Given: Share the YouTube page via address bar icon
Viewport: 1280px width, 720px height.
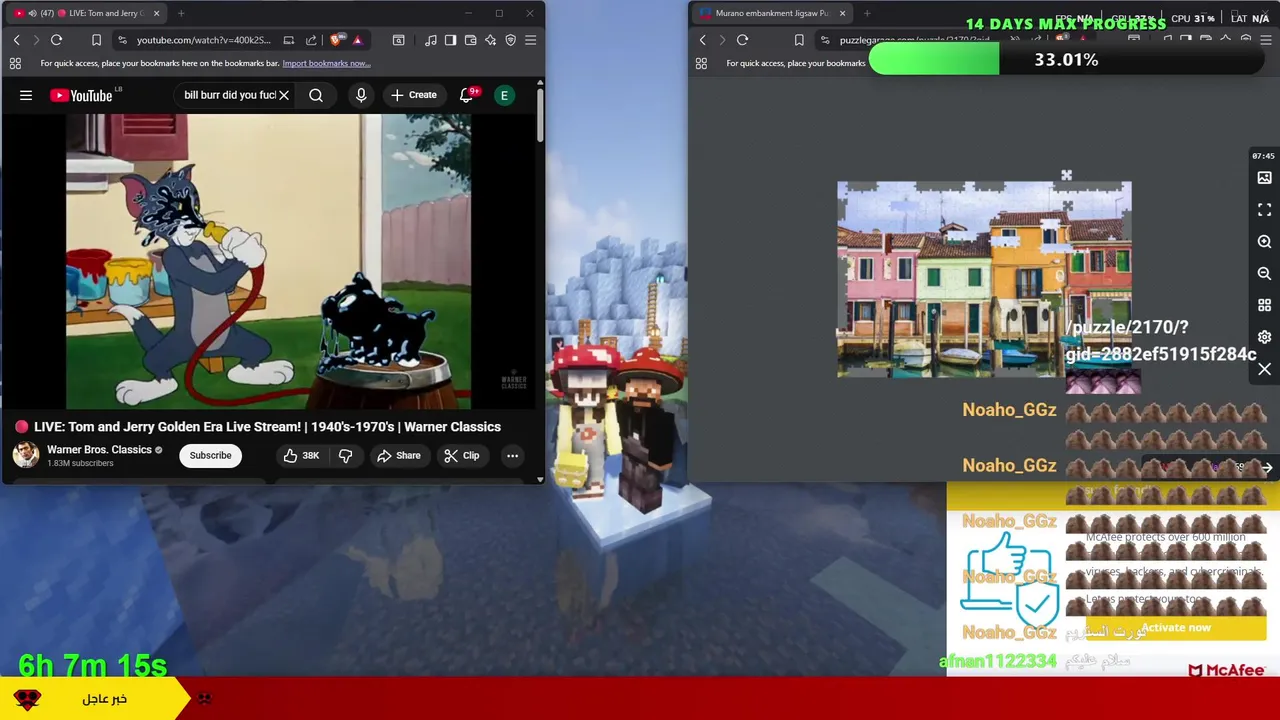Looking at the screenshot, I should click(311, 40).
